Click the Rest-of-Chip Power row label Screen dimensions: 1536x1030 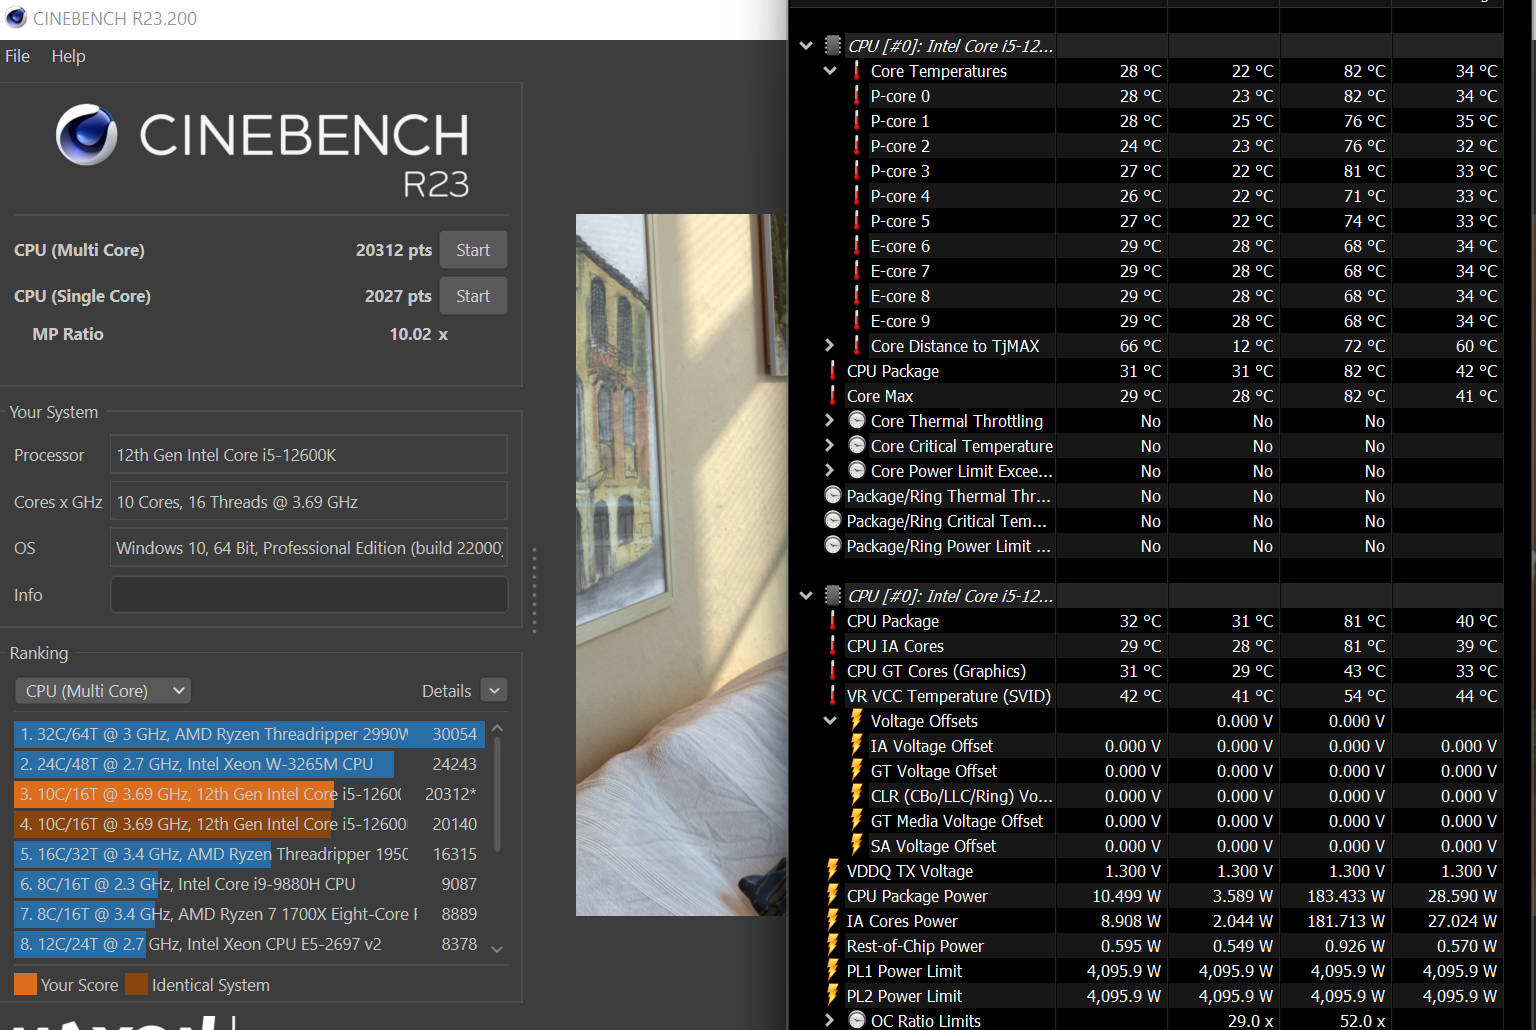pyautogui.click(x=915, y=946)
